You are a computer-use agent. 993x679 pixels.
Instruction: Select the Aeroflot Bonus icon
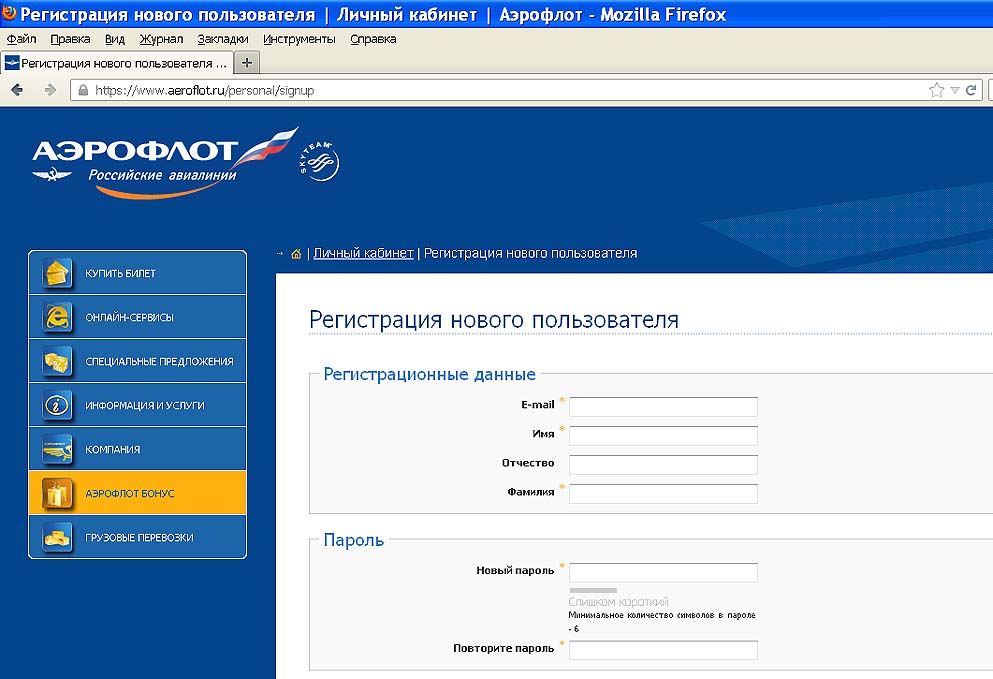(x=57, y=493)
